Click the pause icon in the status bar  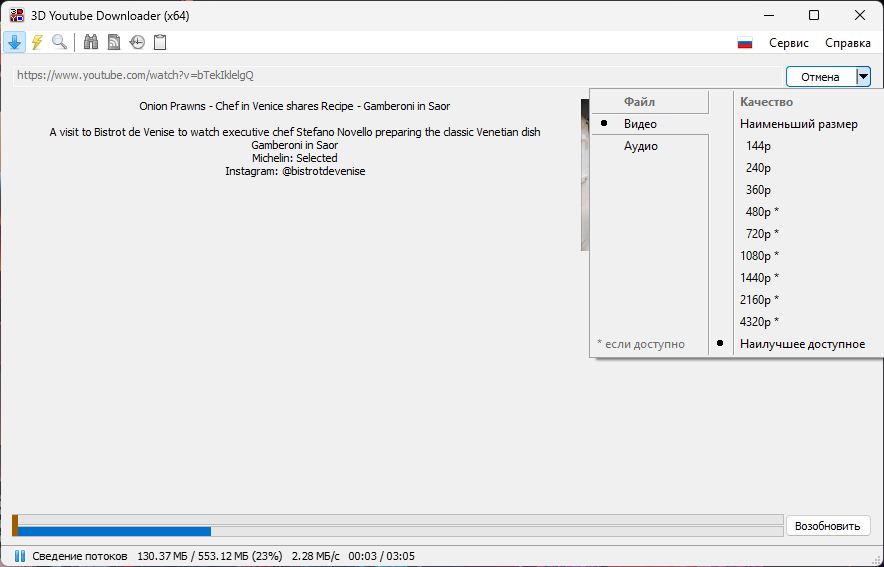(20, 556)
